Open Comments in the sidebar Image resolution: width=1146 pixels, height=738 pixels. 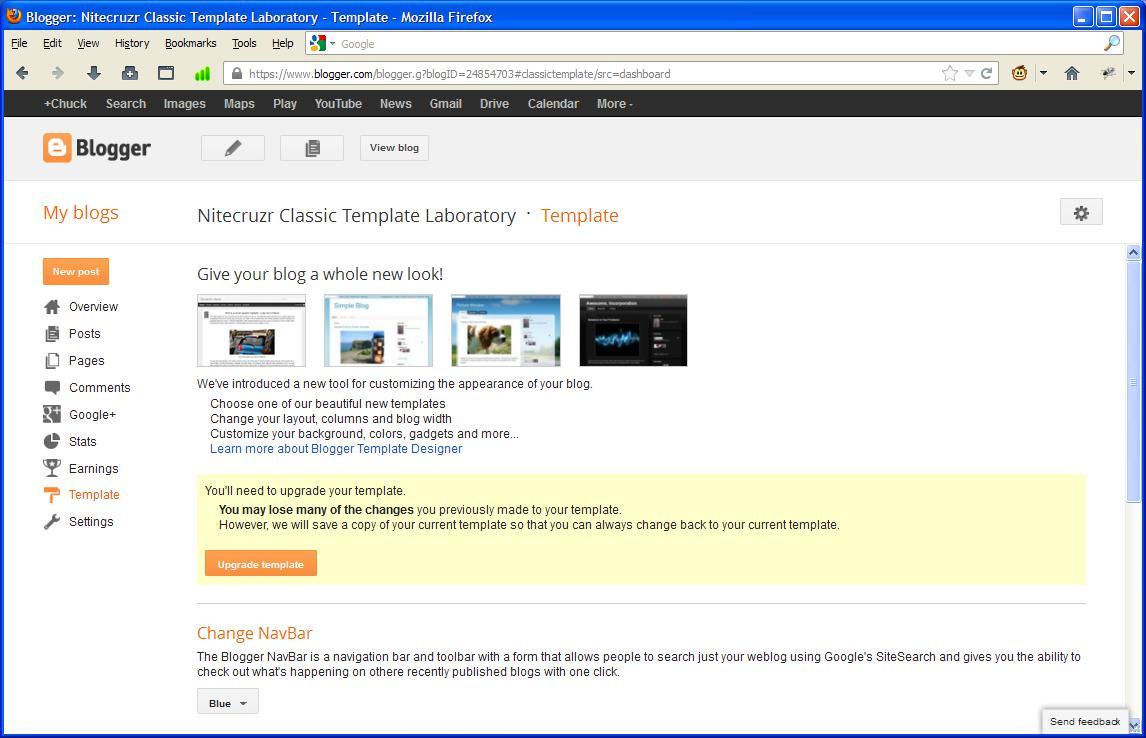tap(99, 387)
